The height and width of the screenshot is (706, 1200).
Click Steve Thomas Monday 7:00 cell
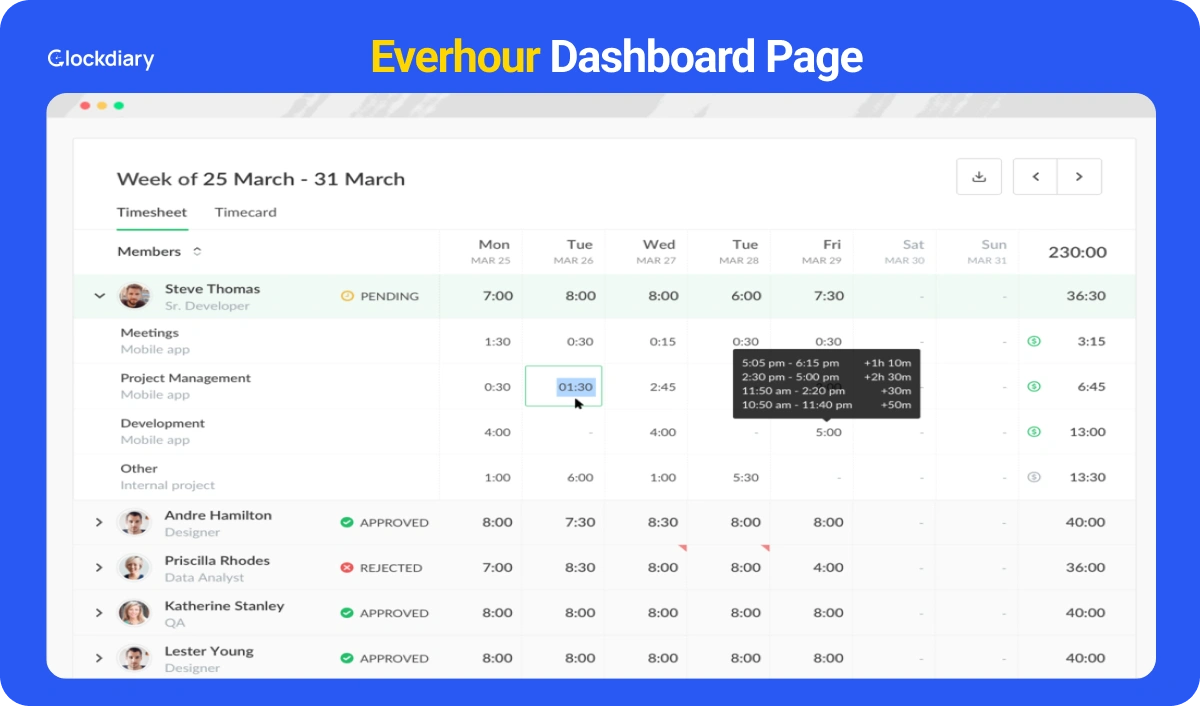497,296
